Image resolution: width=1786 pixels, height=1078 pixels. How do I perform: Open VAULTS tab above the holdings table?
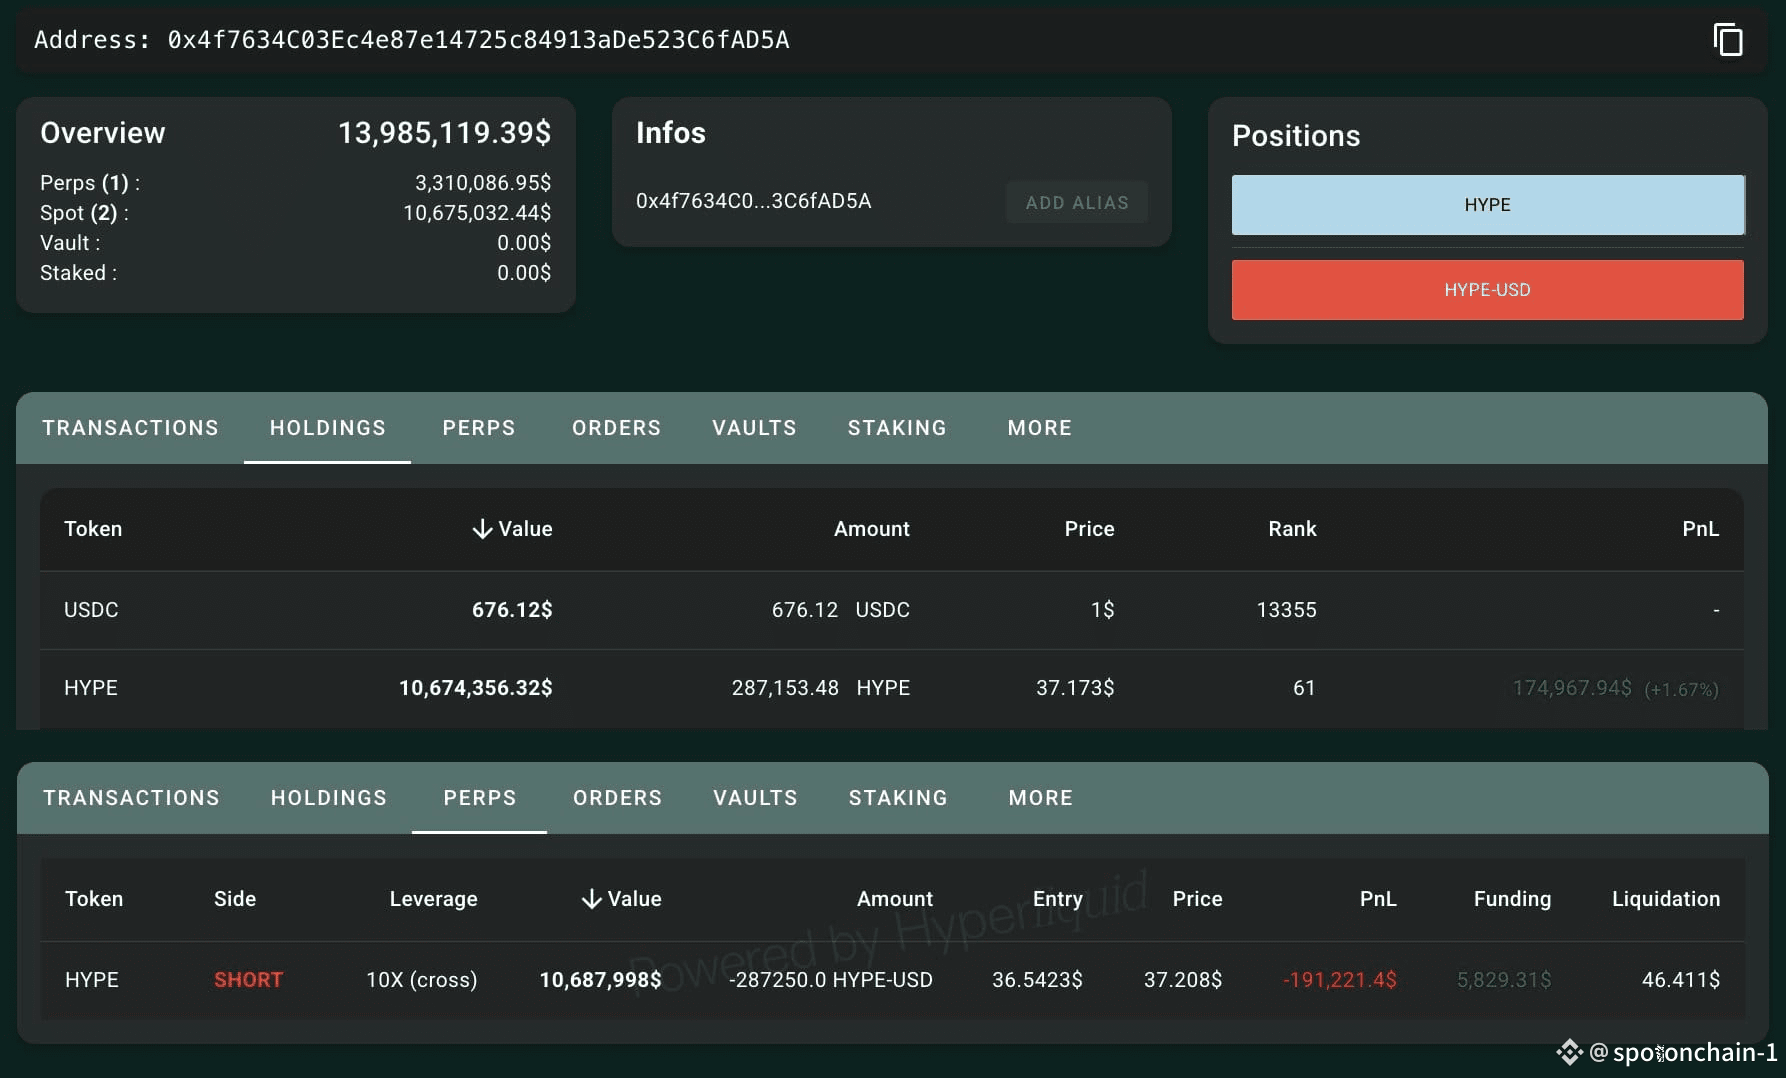tap(755, 428)
